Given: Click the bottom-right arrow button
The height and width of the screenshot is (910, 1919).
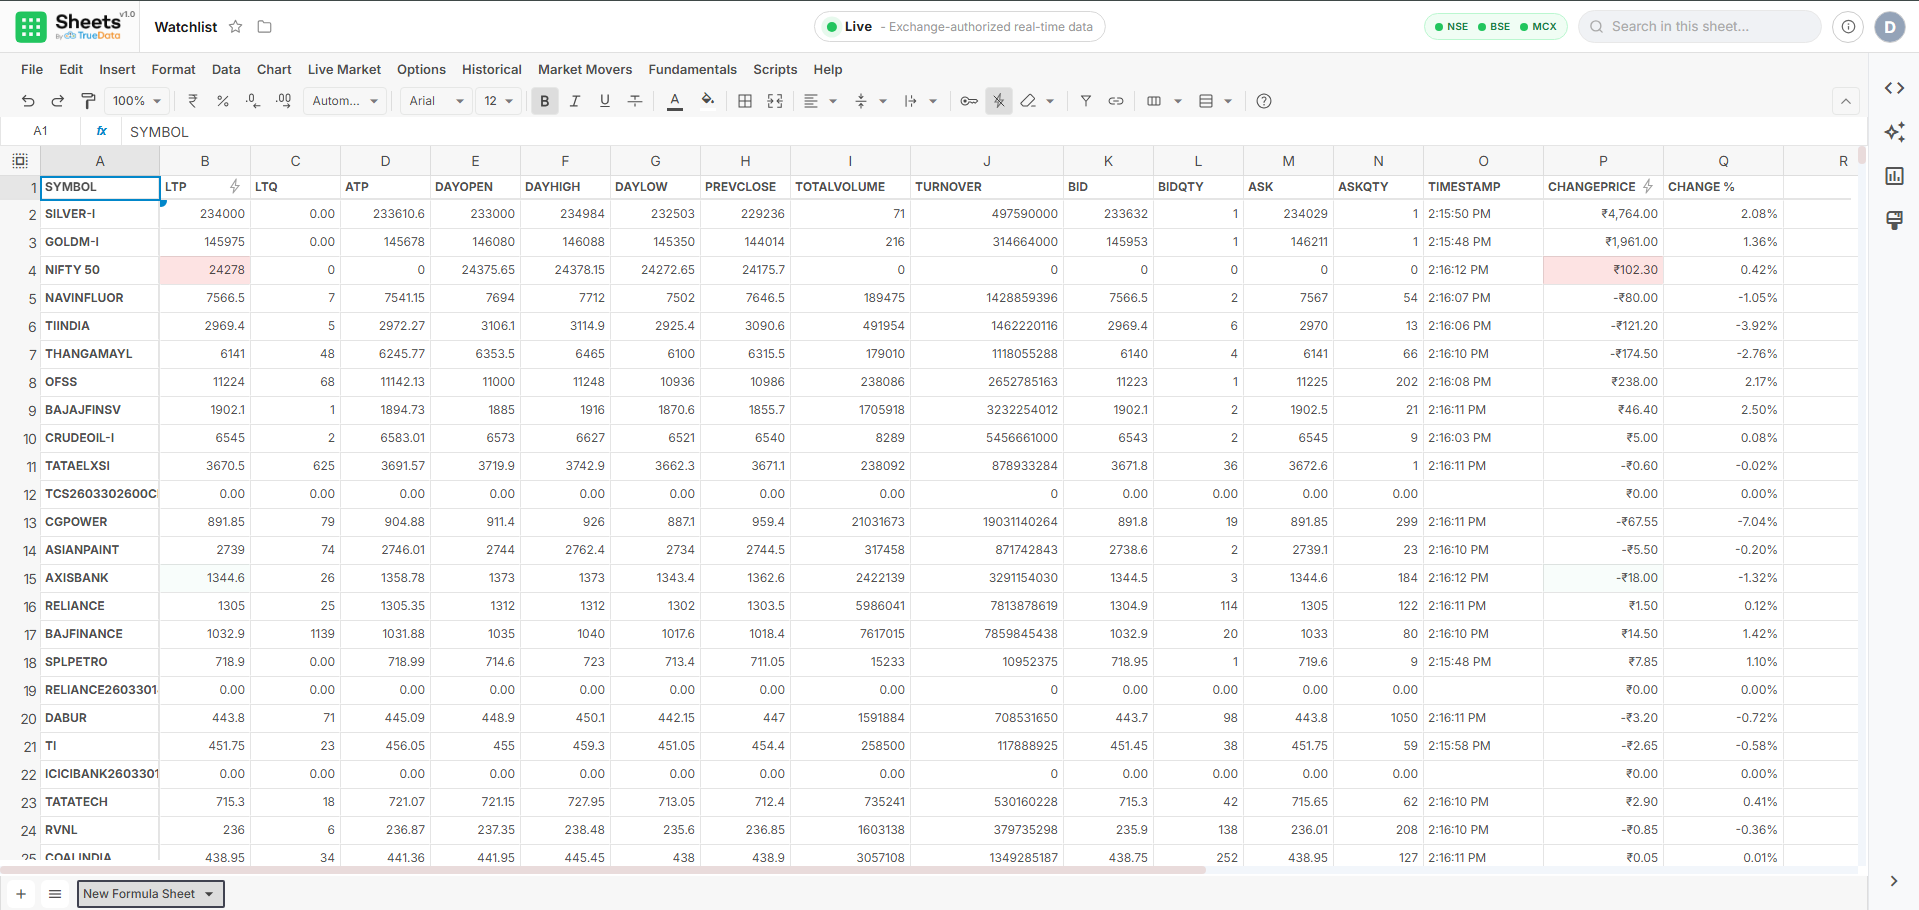Looking at the screenshot, I should [x=1893, y=881].
